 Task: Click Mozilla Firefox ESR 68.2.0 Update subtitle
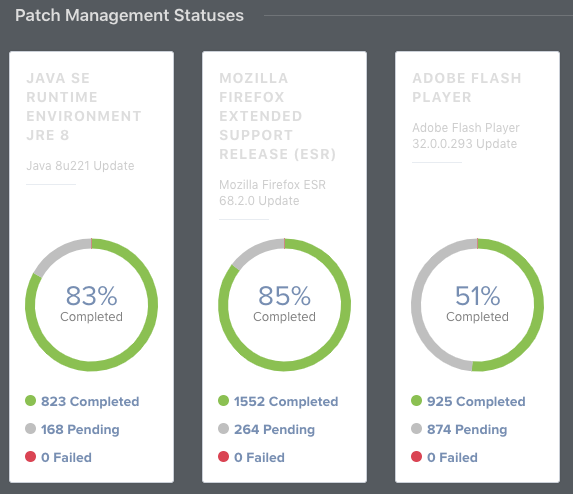point(272,193)
